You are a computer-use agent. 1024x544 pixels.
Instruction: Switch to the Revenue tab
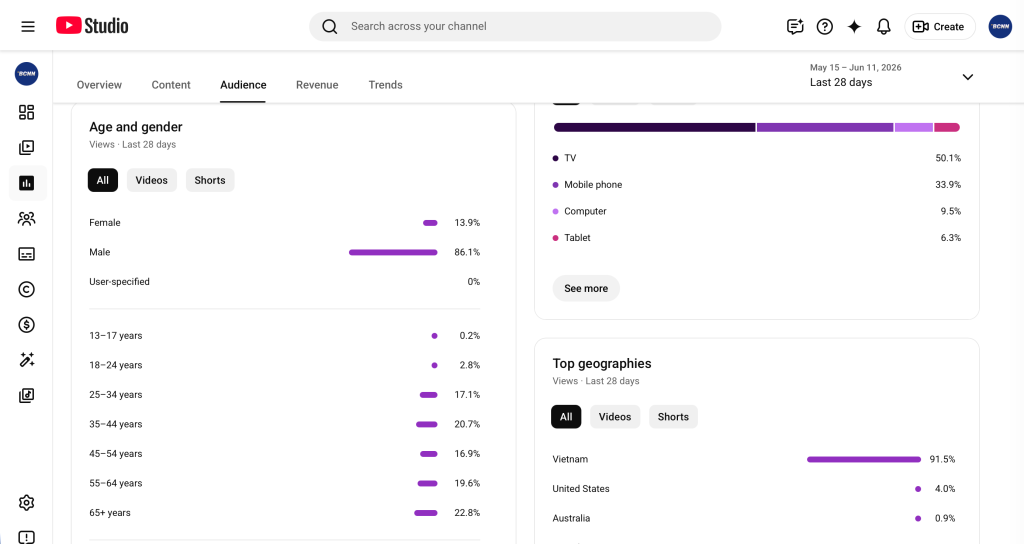[317, 85]
